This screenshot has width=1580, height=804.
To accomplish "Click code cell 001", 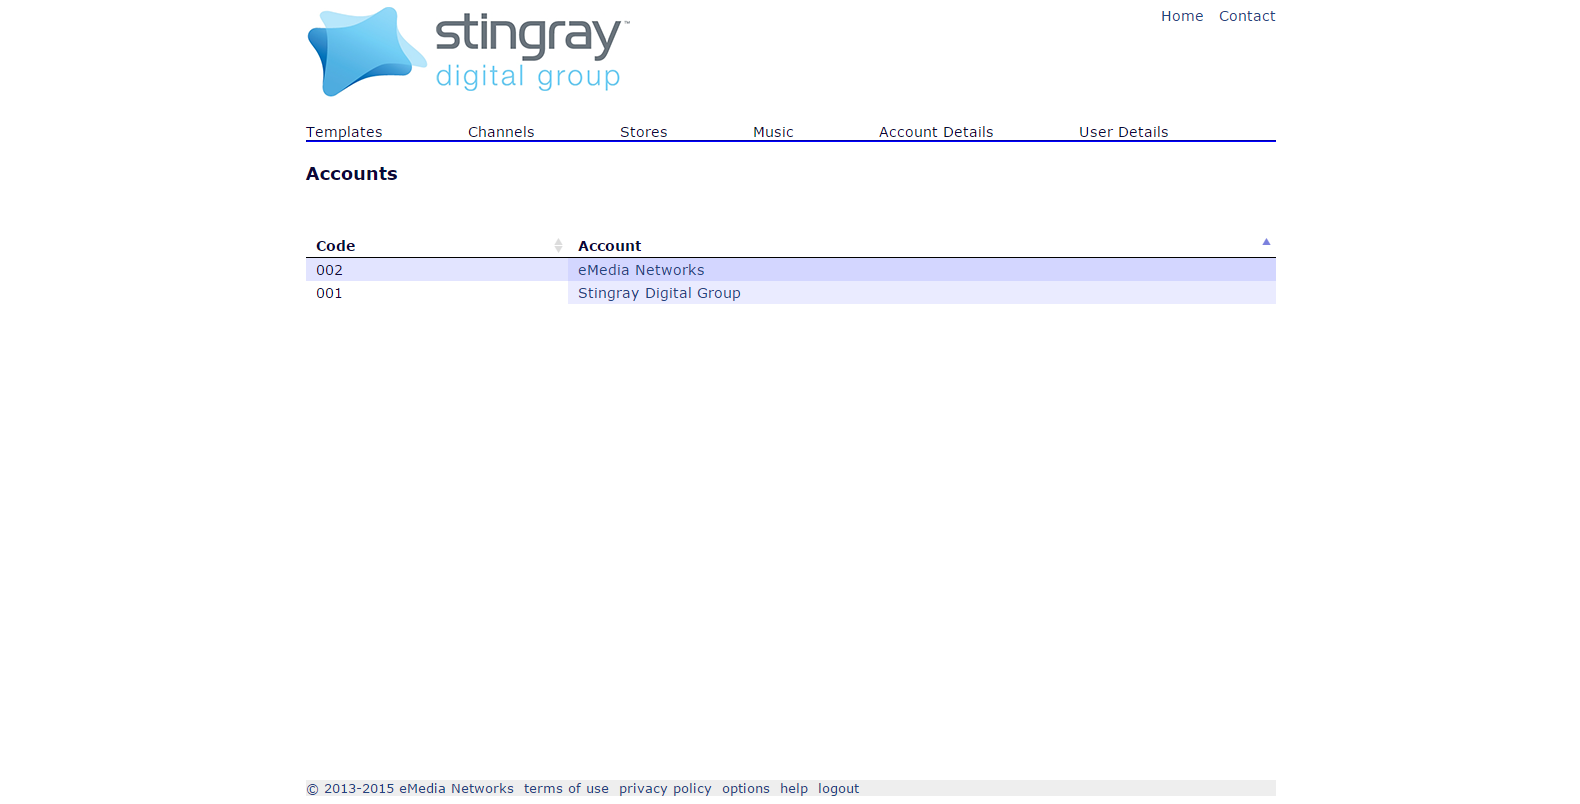I will click(437, 293).
